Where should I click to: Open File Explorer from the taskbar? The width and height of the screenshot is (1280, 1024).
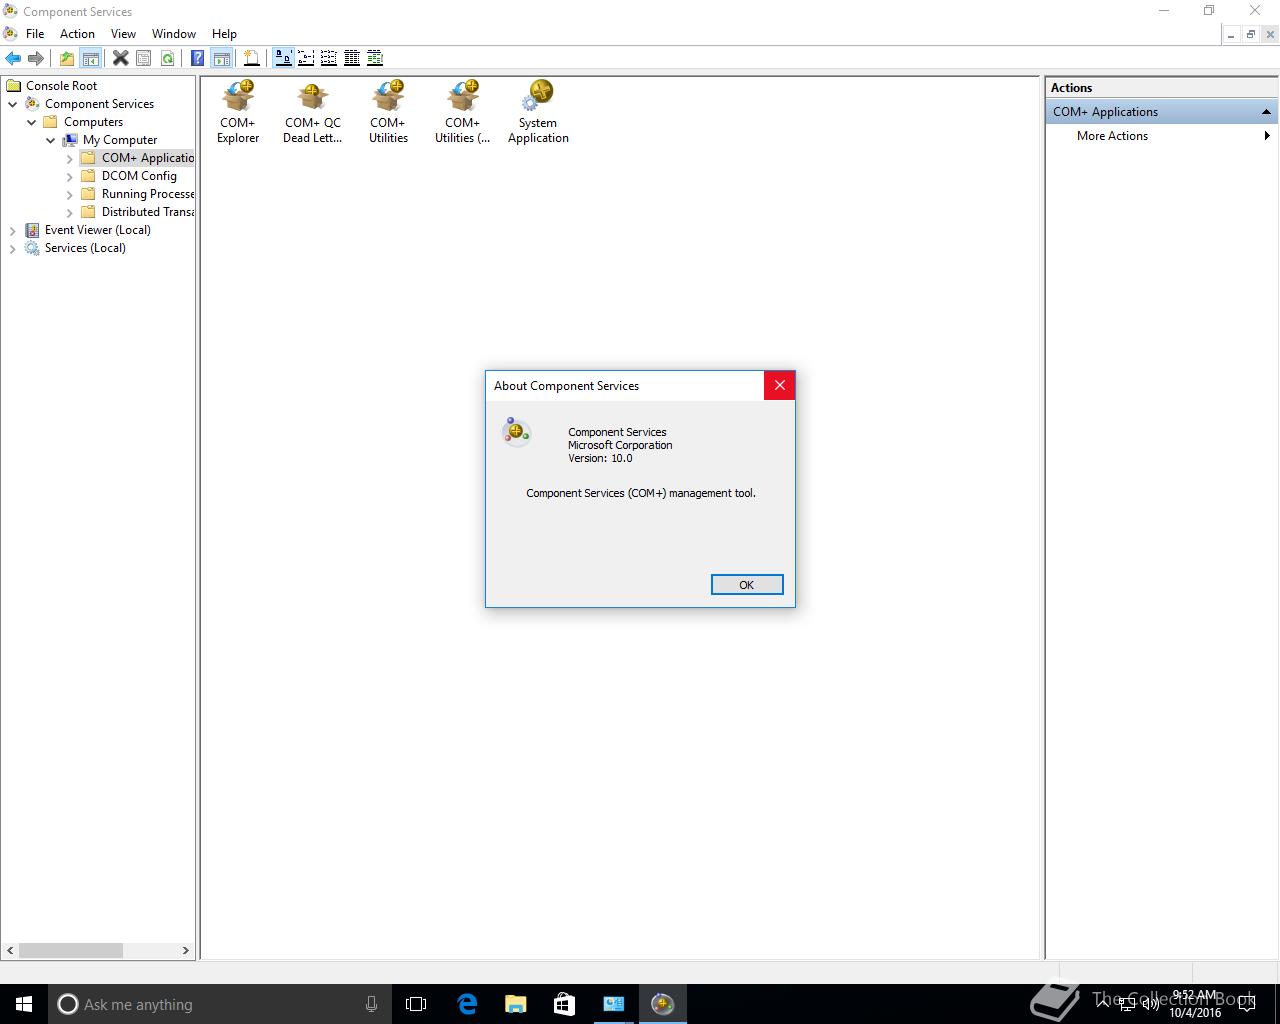pyautogui.click(x=515, y=1004)
